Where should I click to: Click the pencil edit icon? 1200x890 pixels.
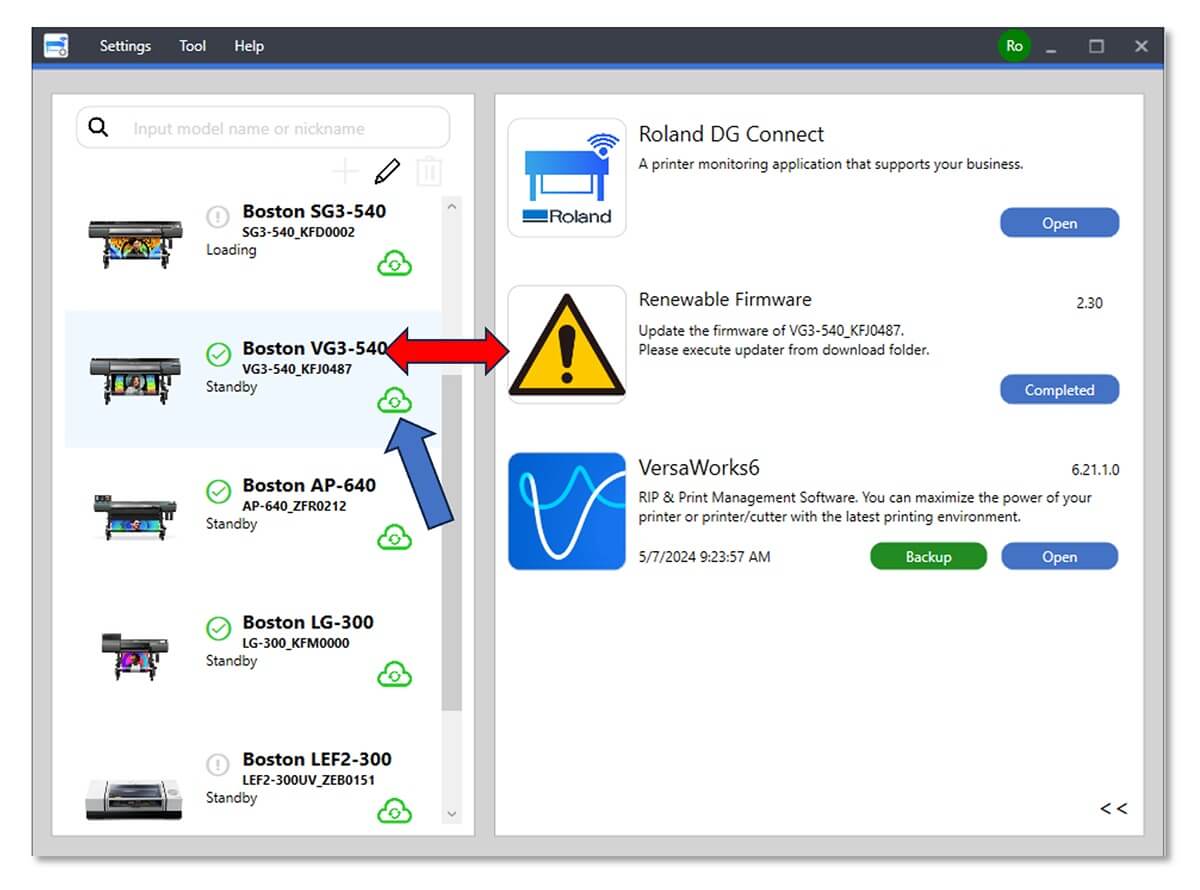point(387,172)
